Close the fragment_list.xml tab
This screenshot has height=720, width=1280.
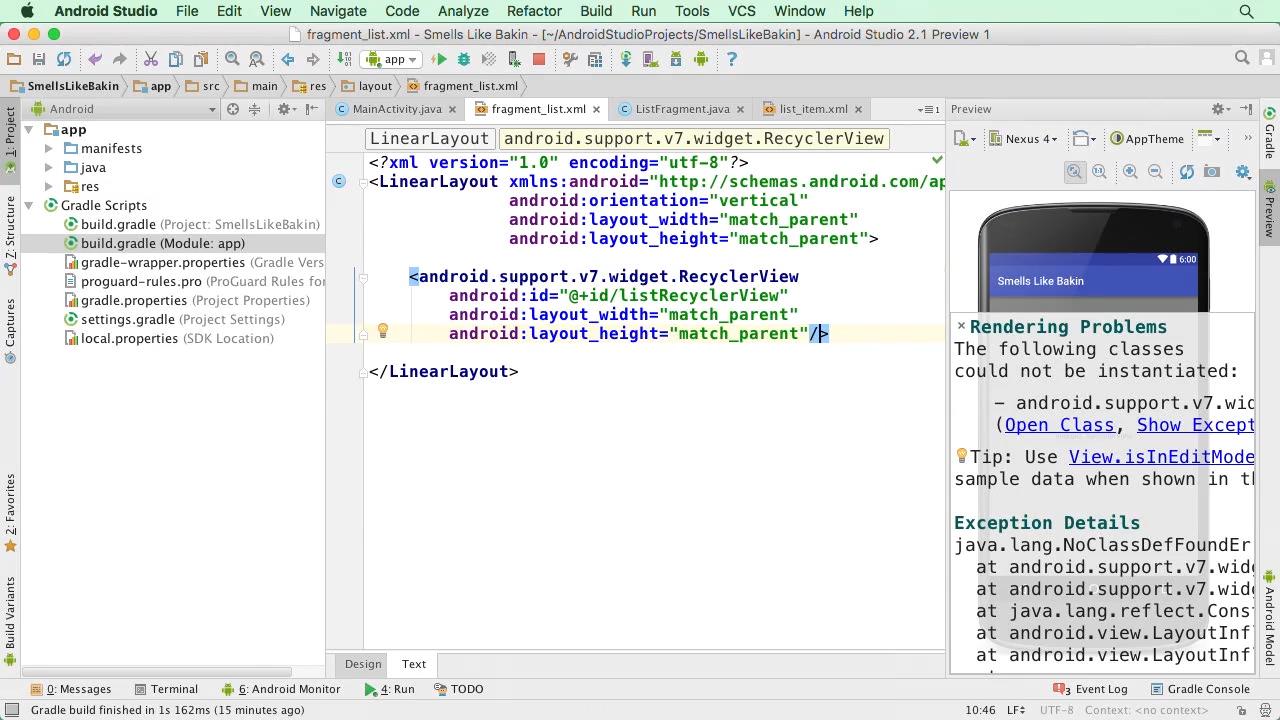coord(597,109)
